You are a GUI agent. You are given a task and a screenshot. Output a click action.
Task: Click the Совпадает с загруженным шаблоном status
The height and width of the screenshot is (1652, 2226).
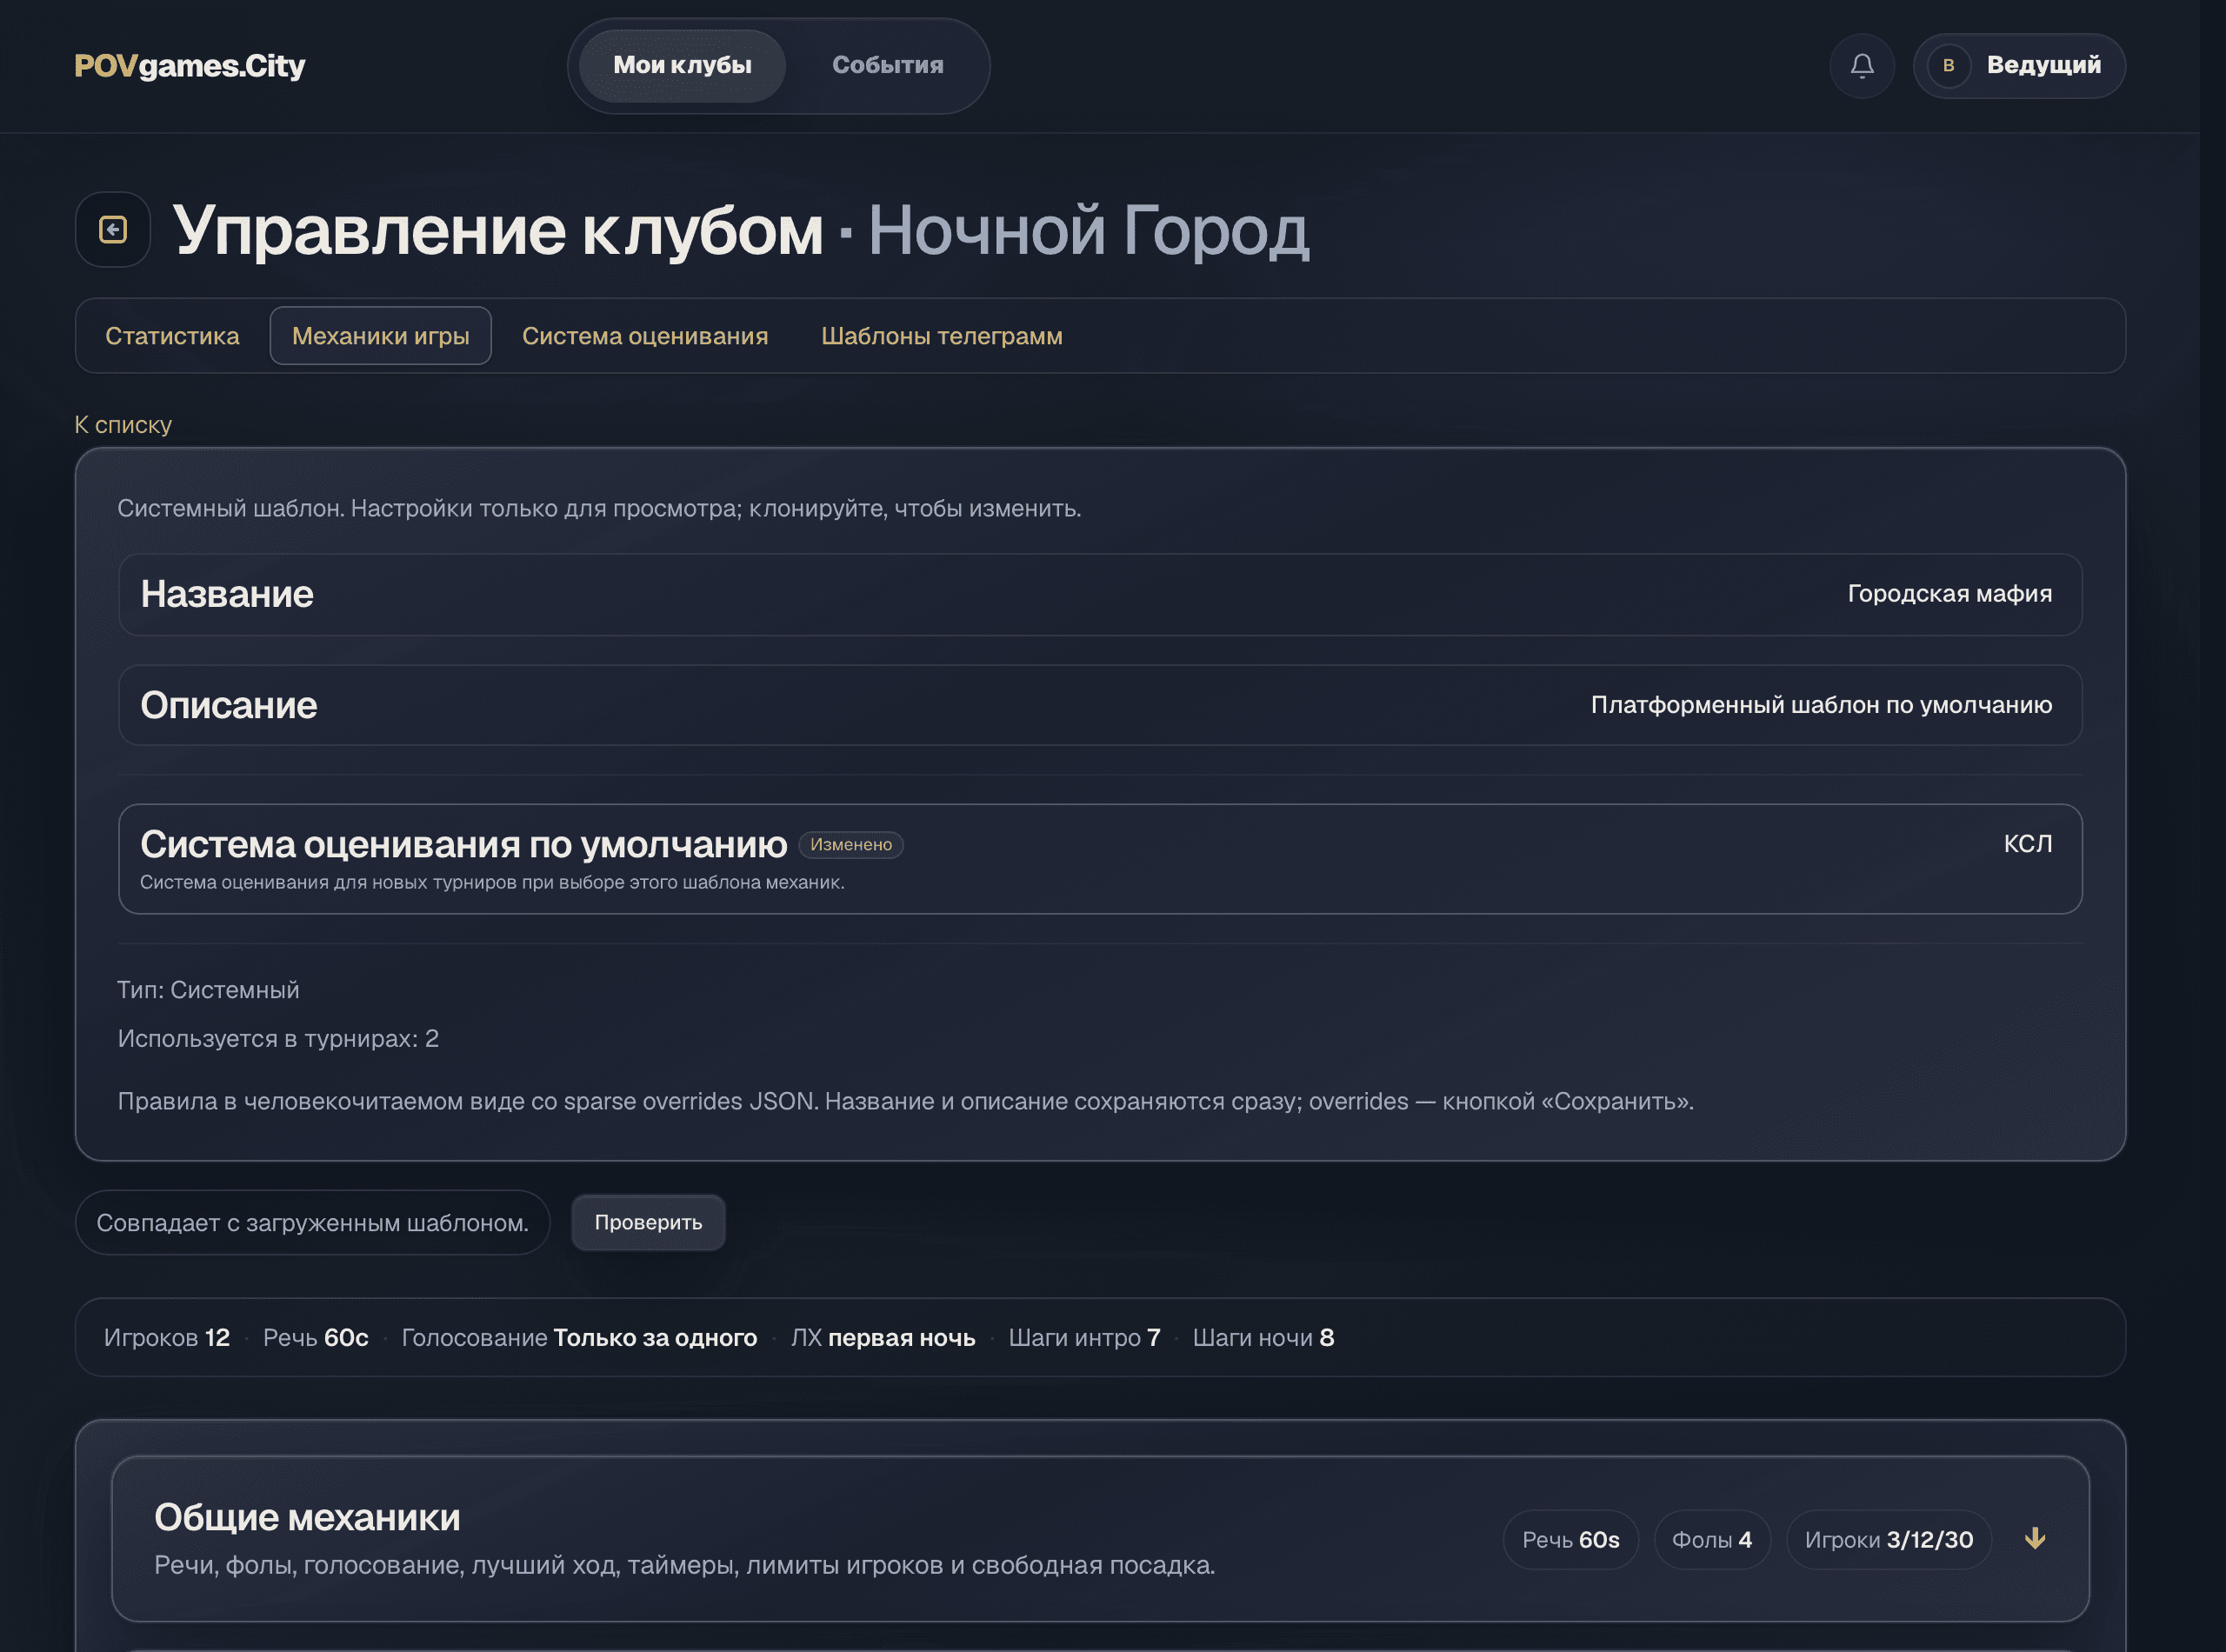point(312,1223)
